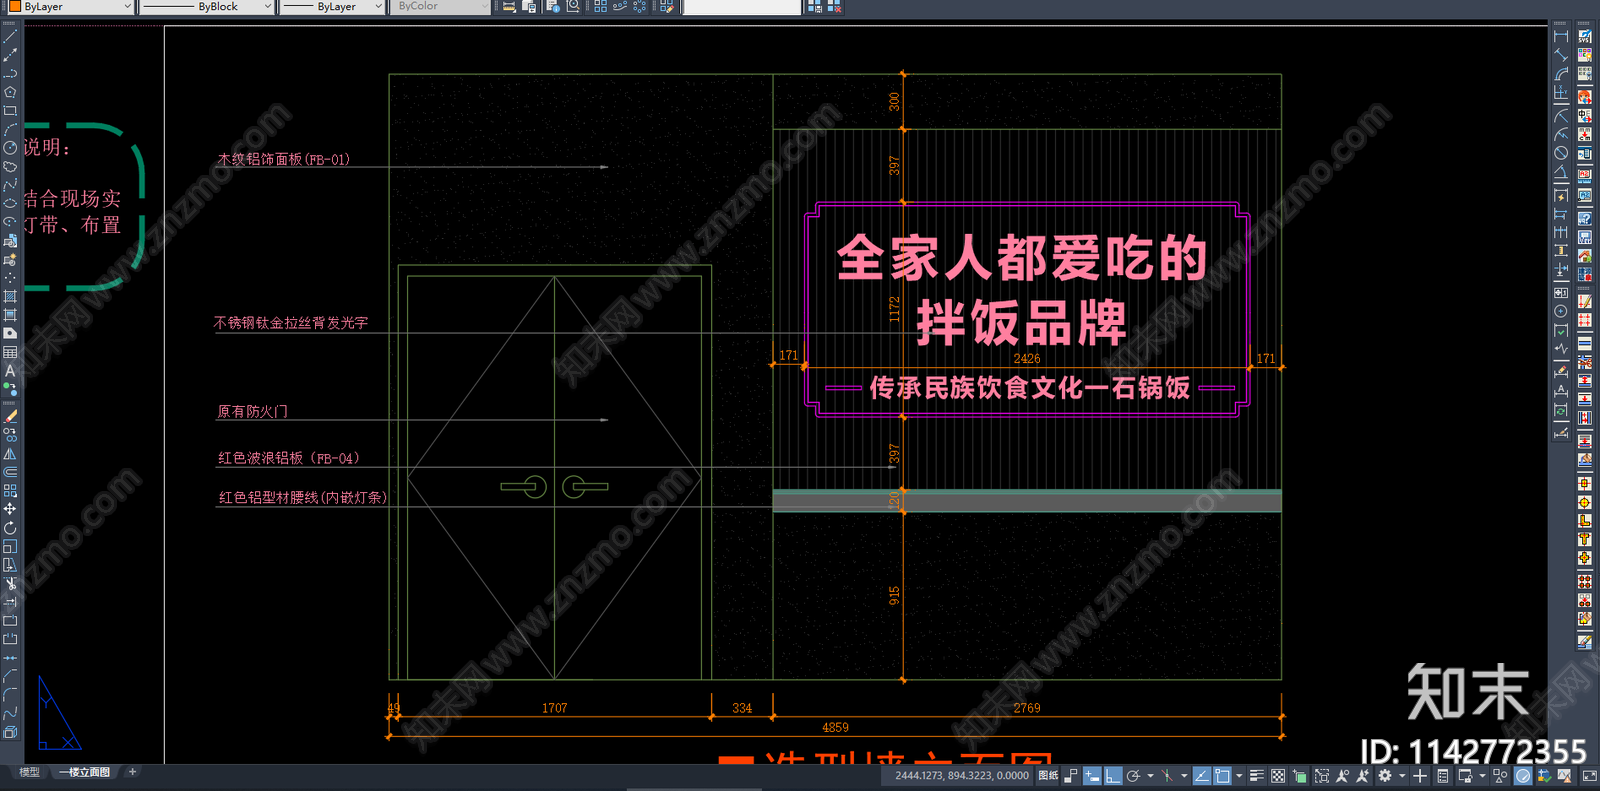1600x791 pixels.
Task: Toggle Ortho Mode in status bar
Action: [1113, 776]
